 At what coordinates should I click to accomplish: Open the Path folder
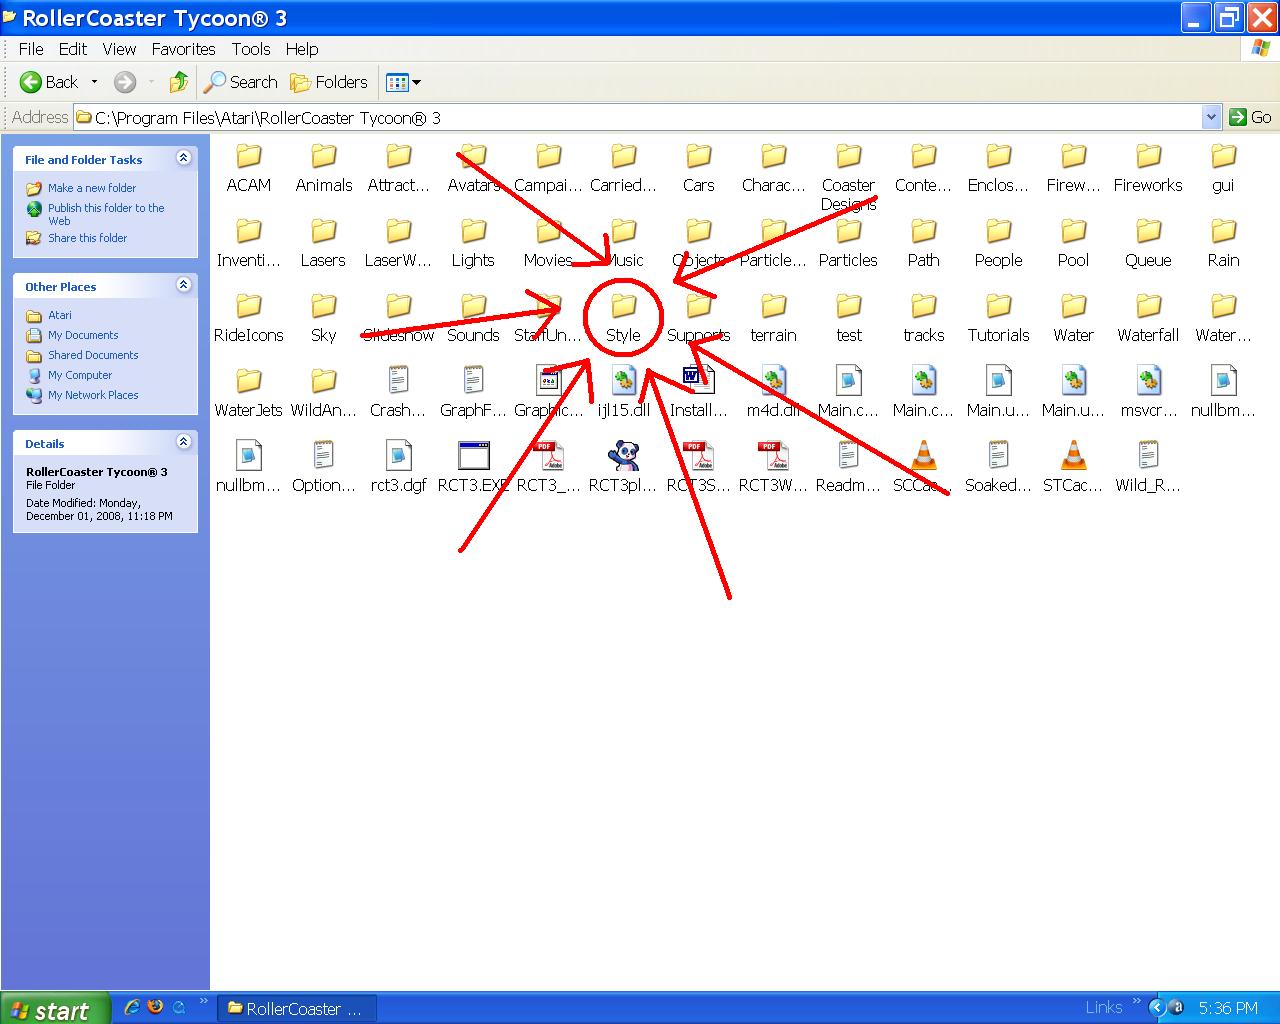pyautogui.click(x=923, y=243)
